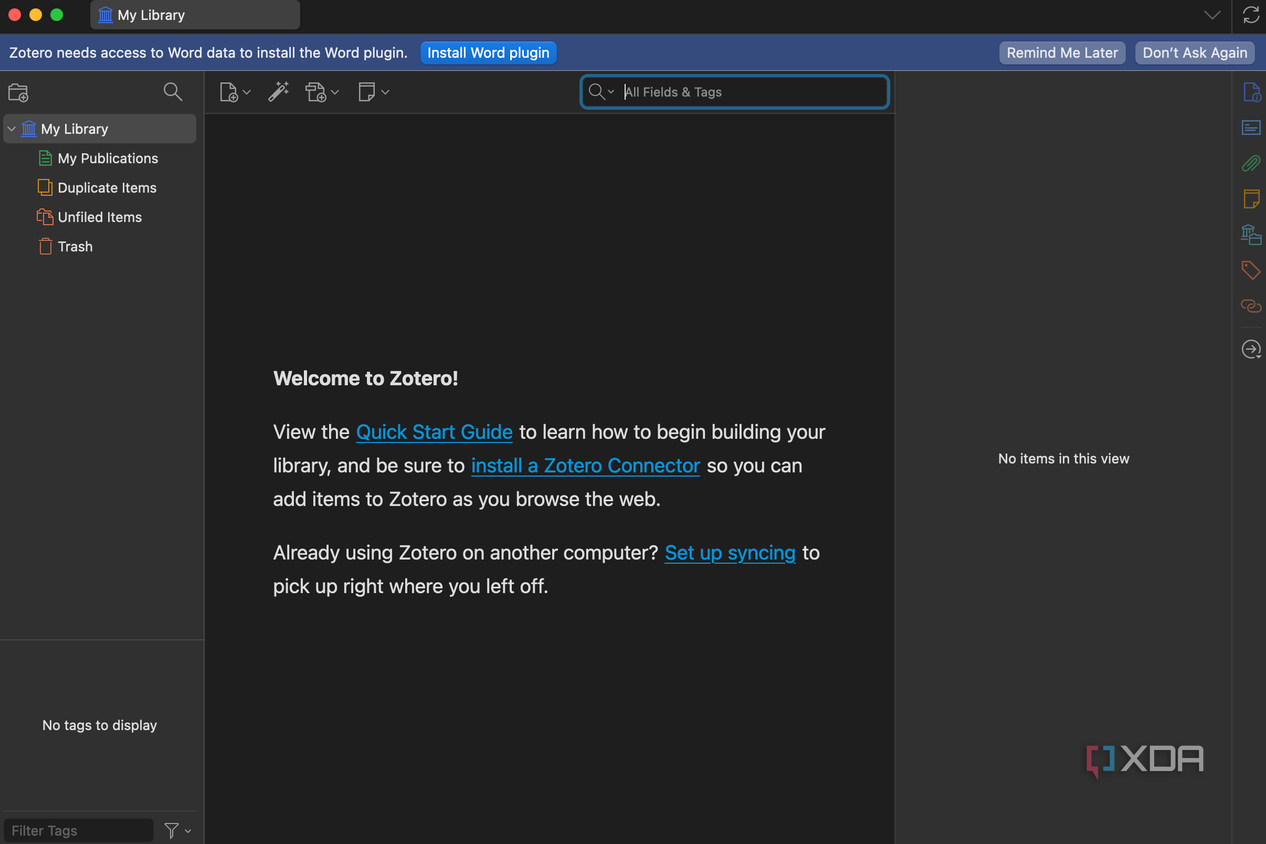Click the New Note toolbar icon
The height and width of the screenshot is (844, 1266).
[x=367, y=92]
